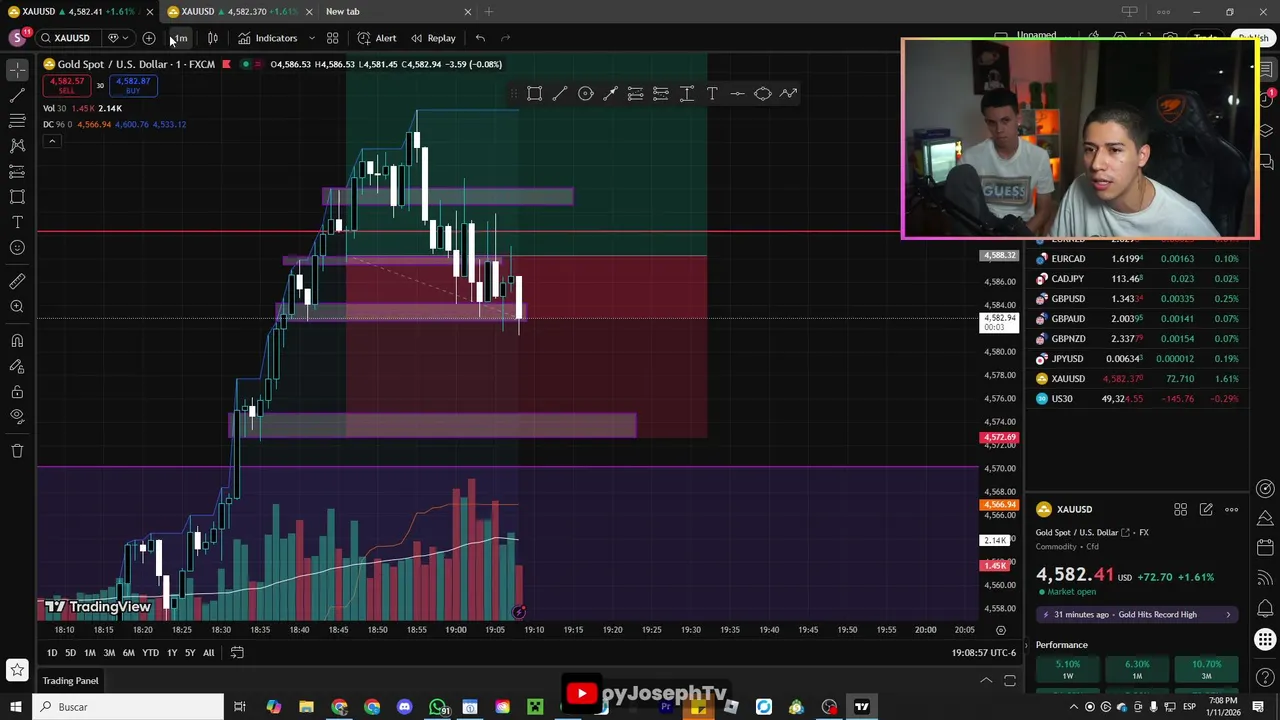The image size is (1280, 720).
Task: Open the forecasting and measurement tools
Action: pyautogui.click(x=17, y=172)
